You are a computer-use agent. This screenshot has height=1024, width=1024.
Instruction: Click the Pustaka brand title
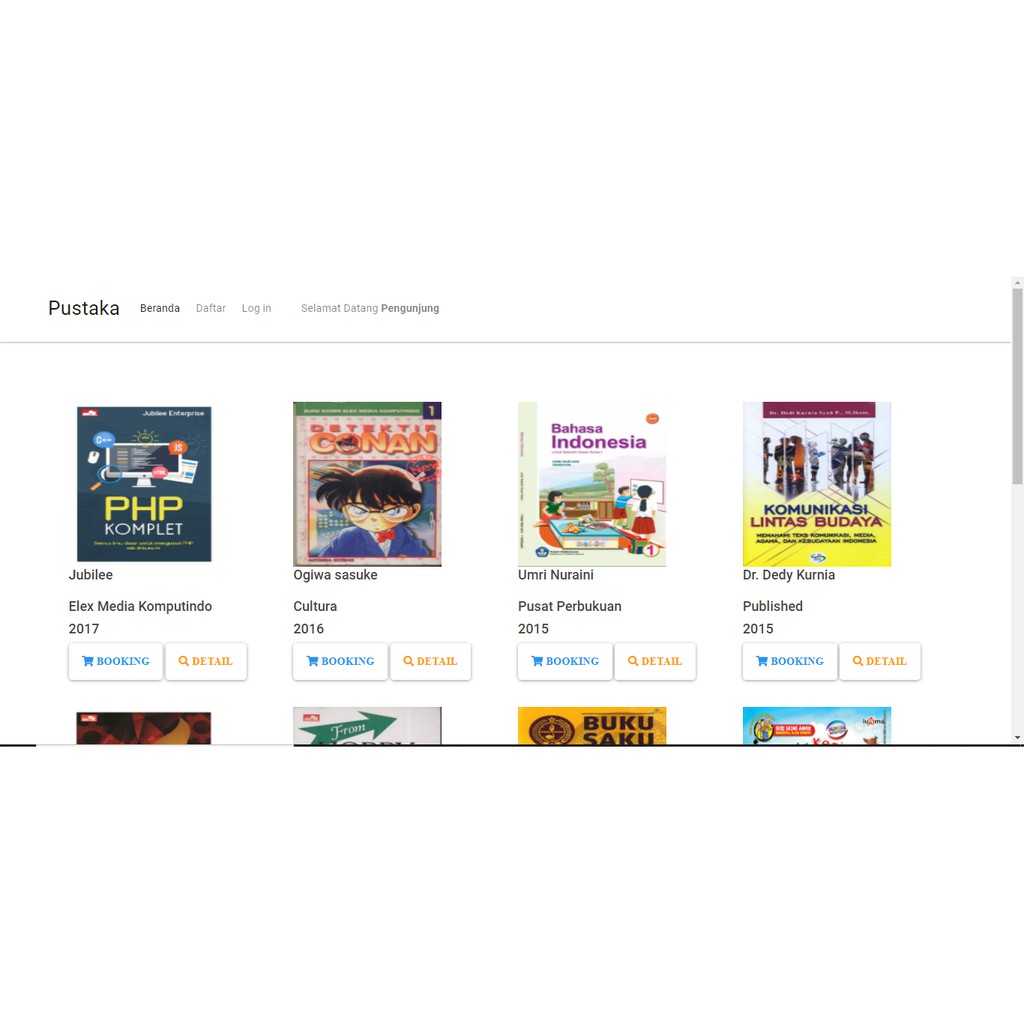tap(84, 308)
